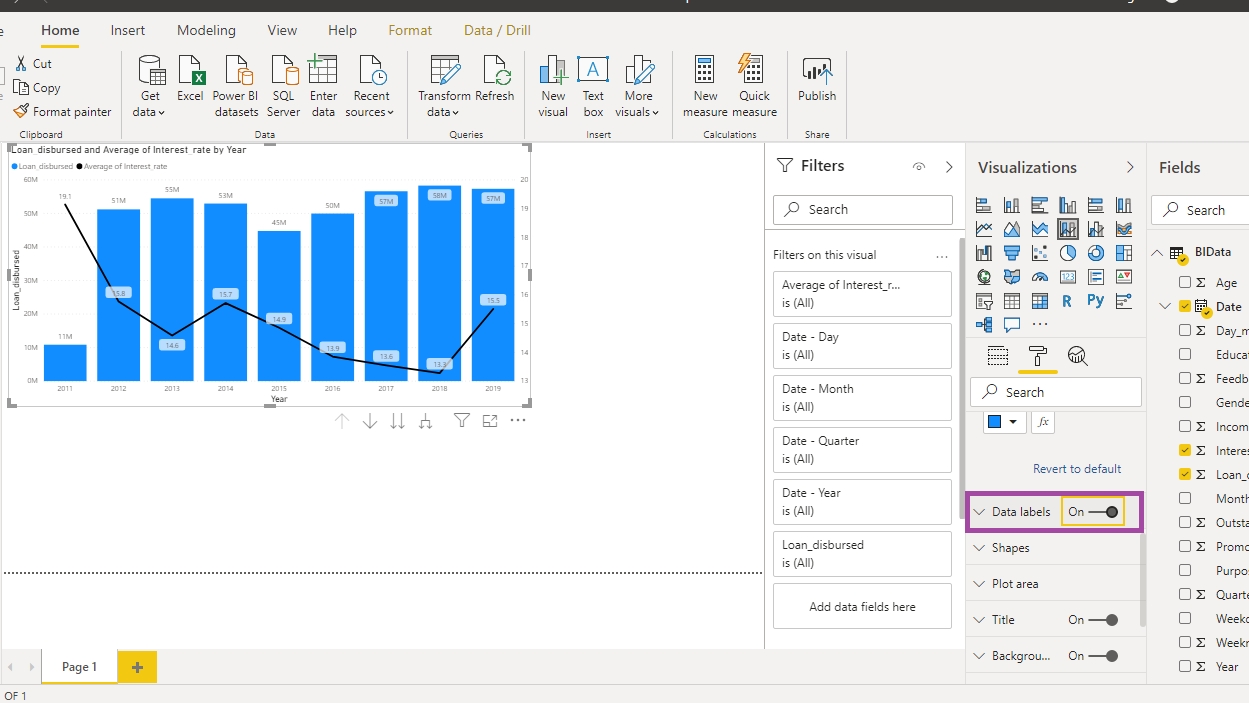This screenshot has height=703, width=1249.
Task: Open the data color dropdown
Action: (x=1003, y=422)
